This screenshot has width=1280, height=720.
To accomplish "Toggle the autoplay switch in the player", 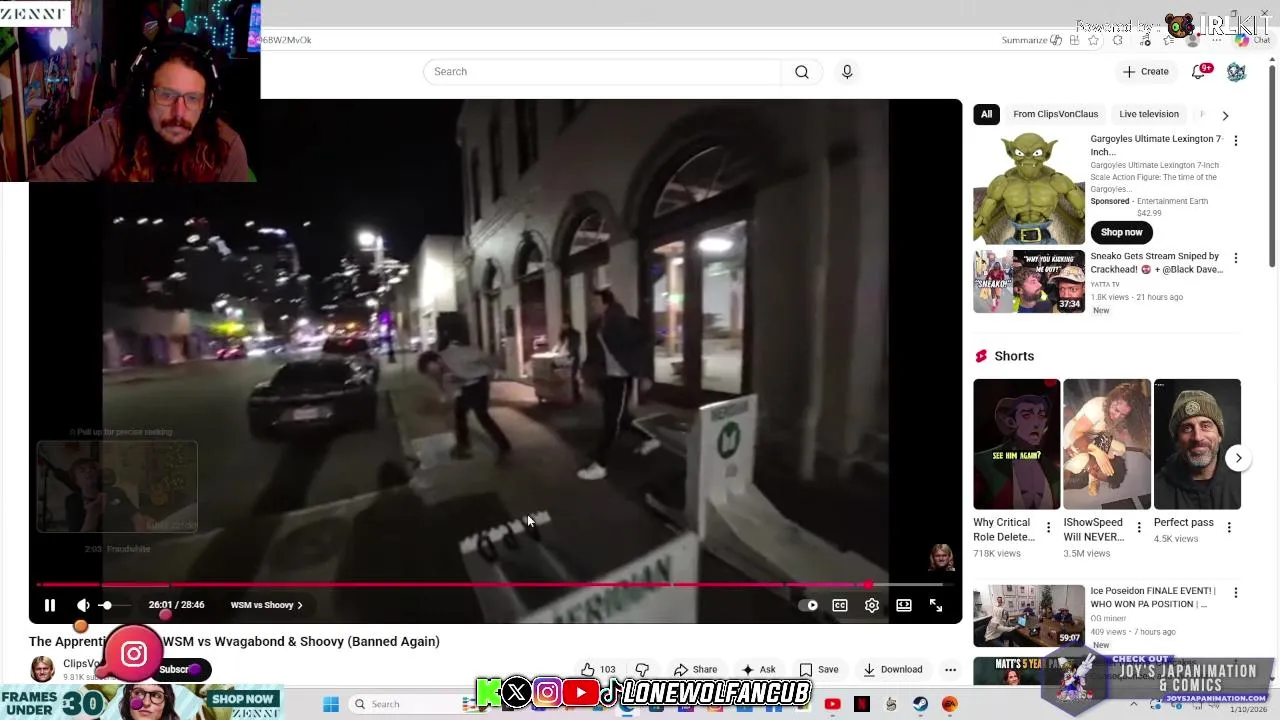I will pos(807,605).
